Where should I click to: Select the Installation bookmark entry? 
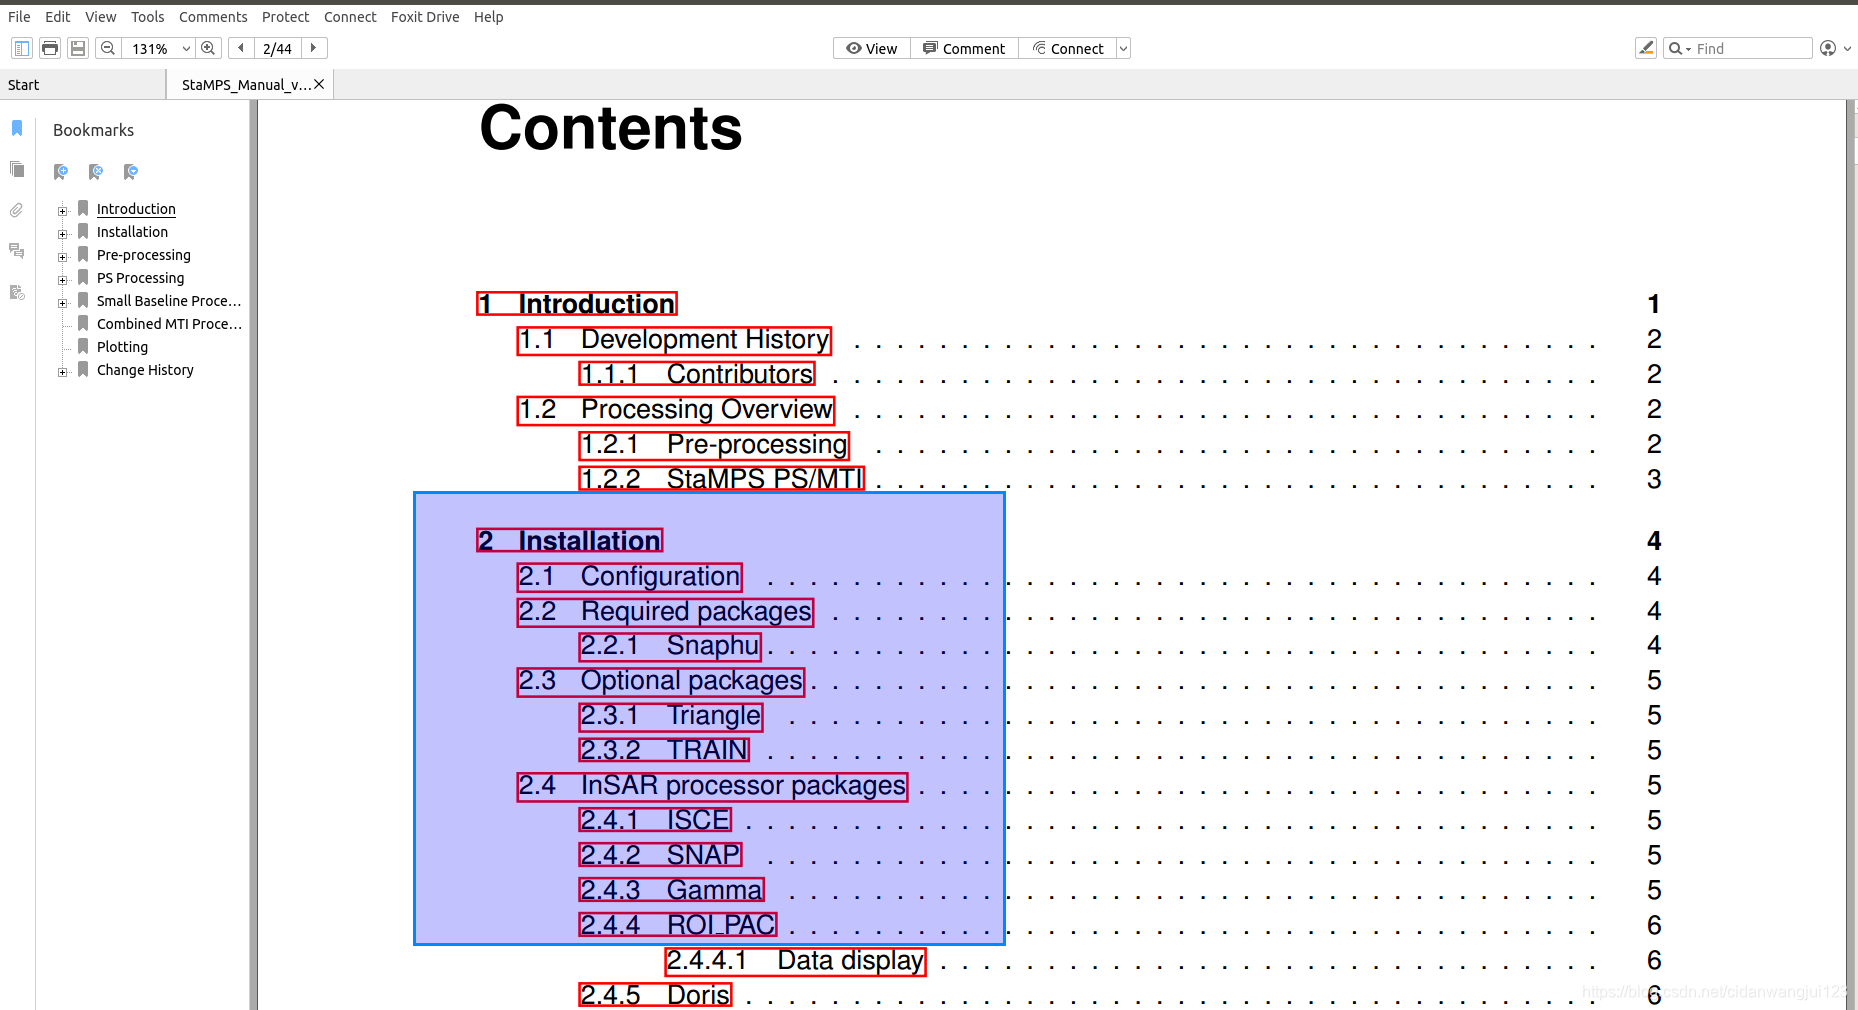point(132,232)
